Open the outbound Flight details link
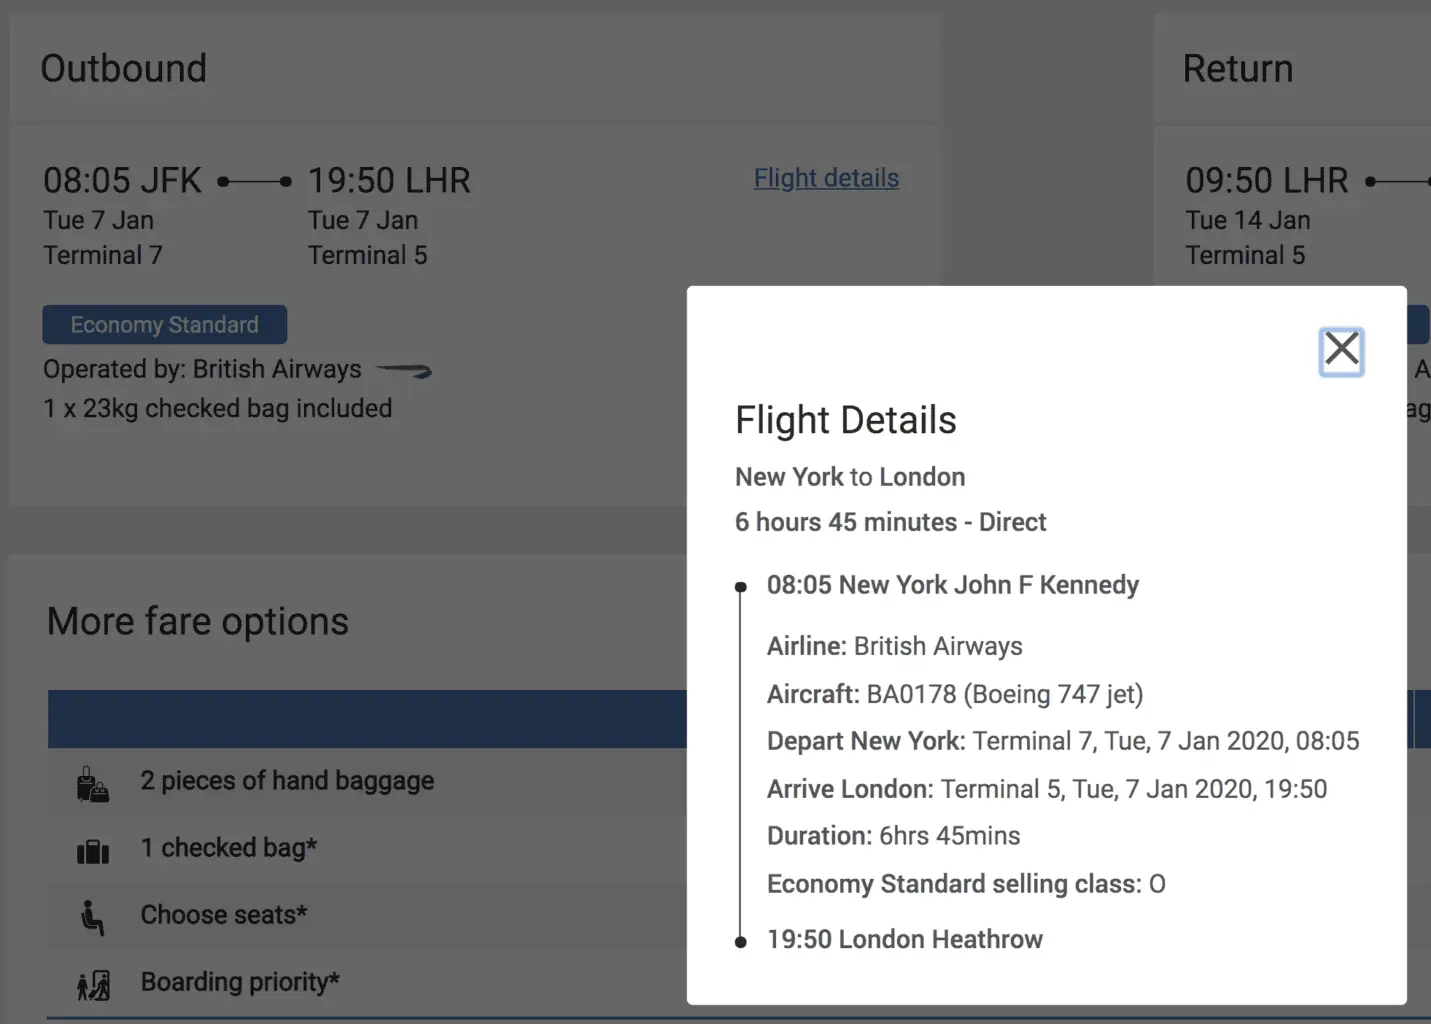Viewport: 1431px width, 1024px height. pos(826,178)
